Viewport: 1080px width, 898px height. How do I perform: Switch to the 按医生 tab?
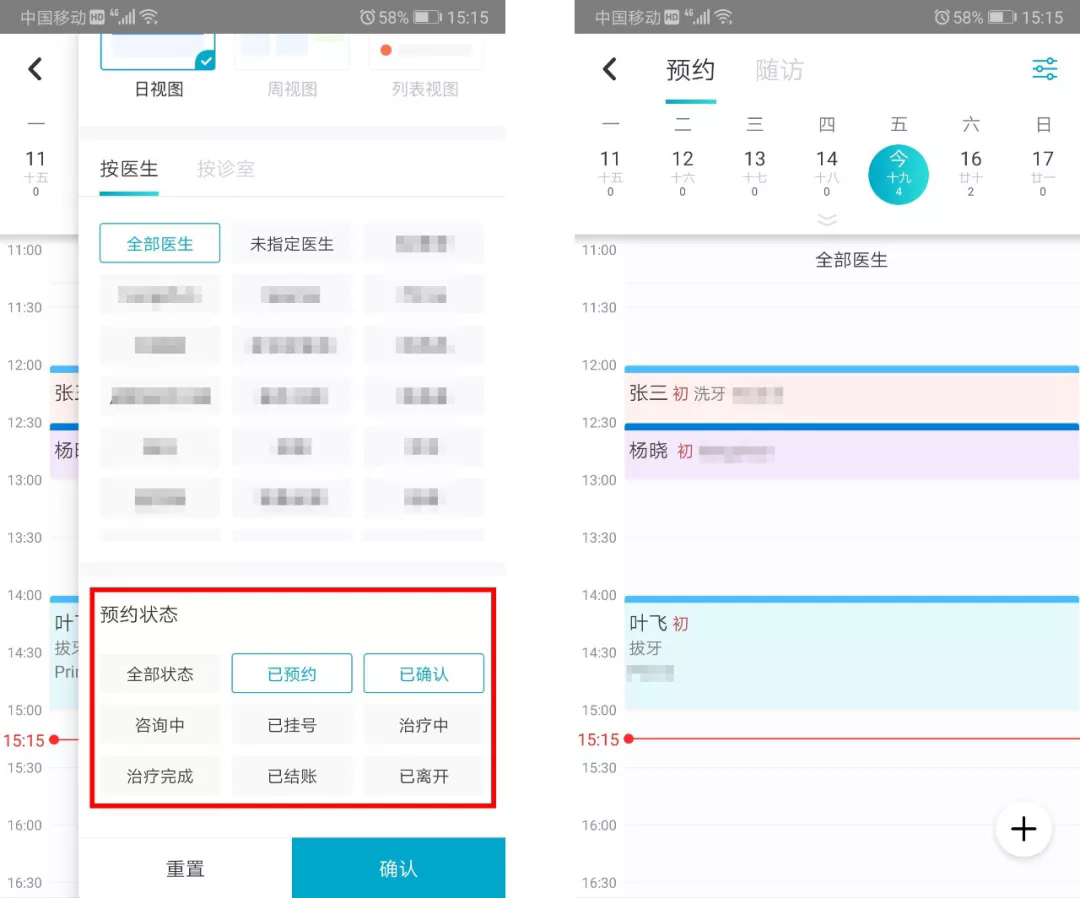pos(129,169)
